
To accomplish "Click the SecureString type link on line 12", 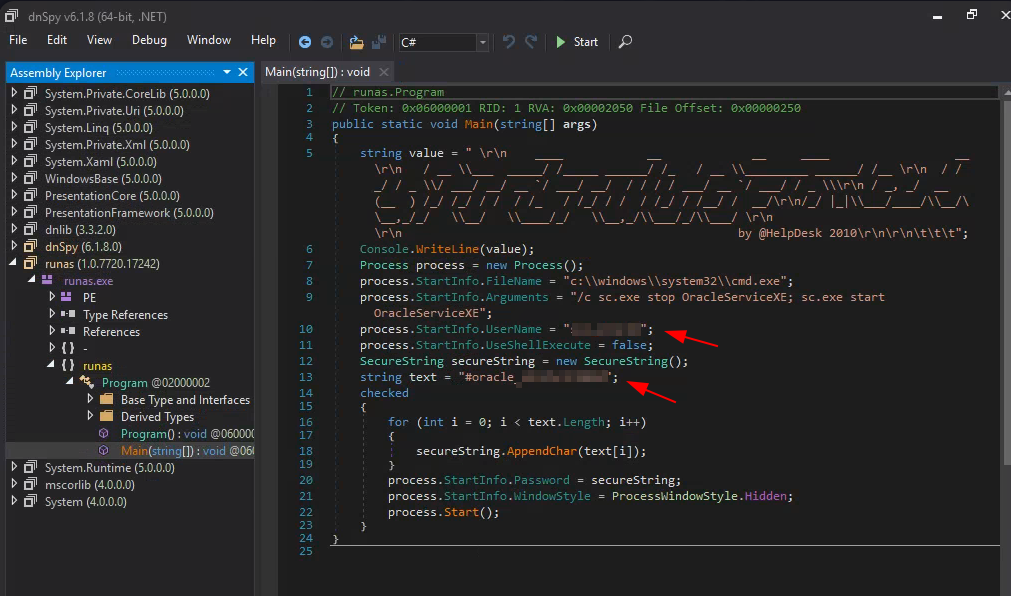I will tap(402, 361).
